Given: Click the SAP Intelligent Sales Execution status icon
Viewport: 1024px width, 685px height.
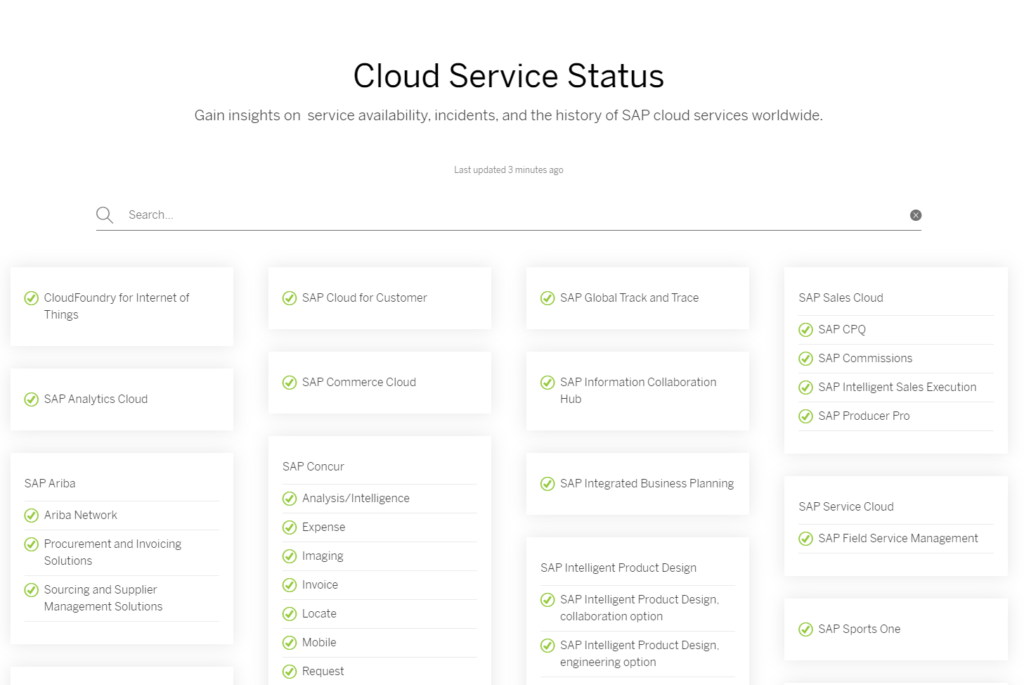Looking at the screenshot, I should point(806,387).
